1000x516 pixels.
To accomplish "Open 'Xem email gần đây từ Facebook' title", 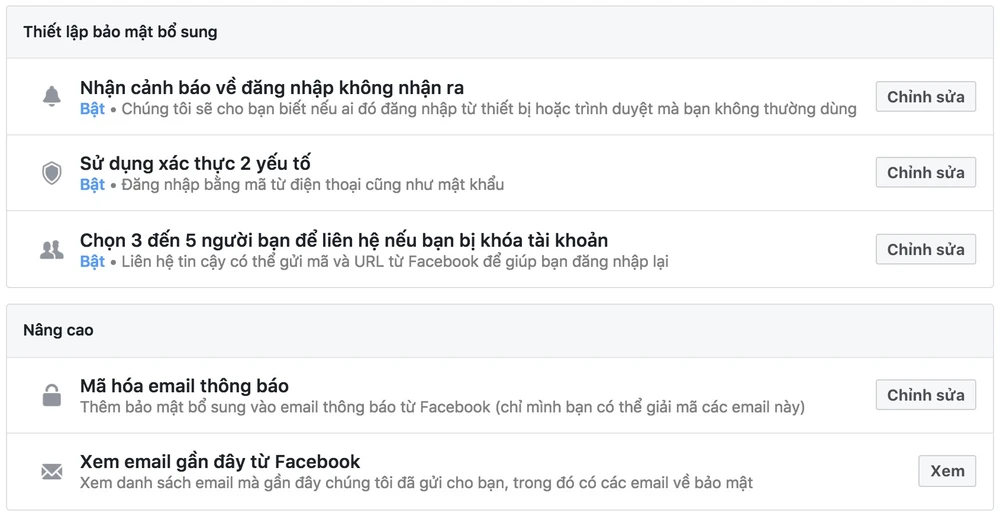I will [220, 462].
